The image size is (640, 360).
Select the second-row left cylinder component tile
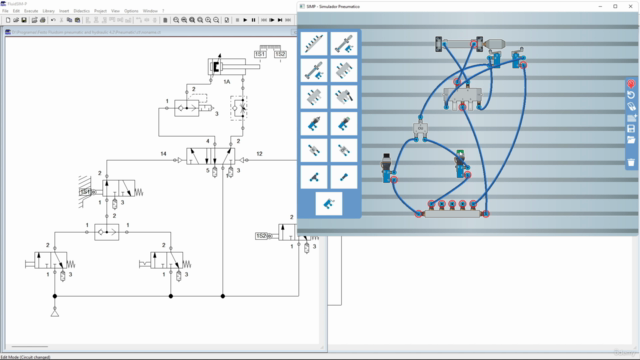(314, 71)
